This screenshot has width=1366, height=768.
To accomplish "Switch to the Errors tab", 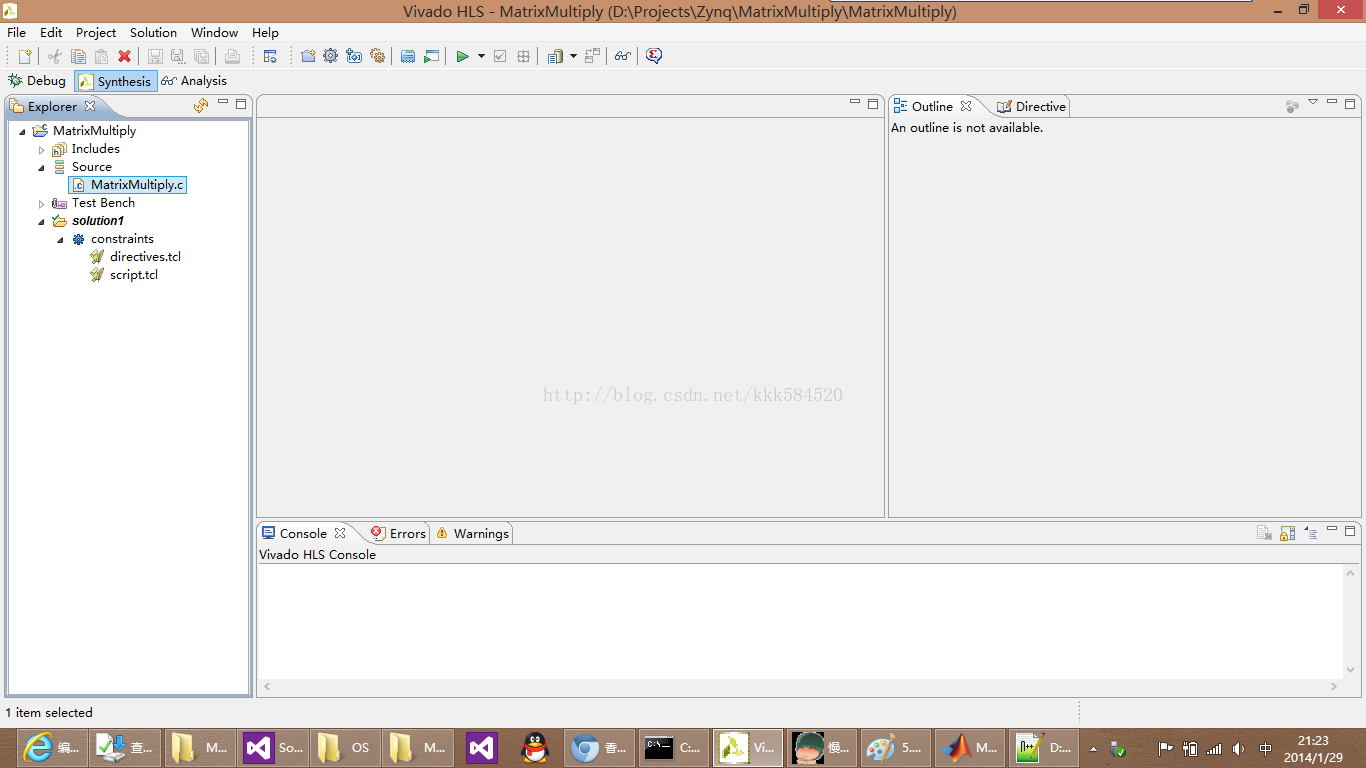I will point(398,533).
